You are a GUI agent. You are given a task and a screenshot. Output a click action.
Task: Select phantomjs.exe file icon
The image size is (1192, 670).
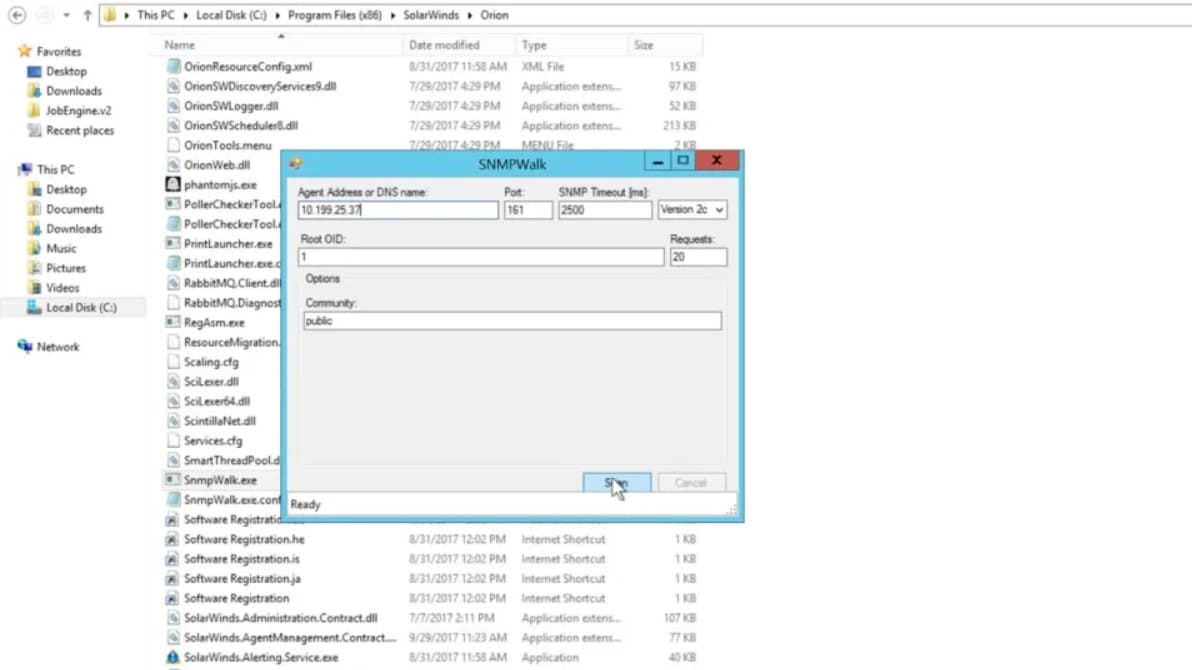tap(173, 185)
